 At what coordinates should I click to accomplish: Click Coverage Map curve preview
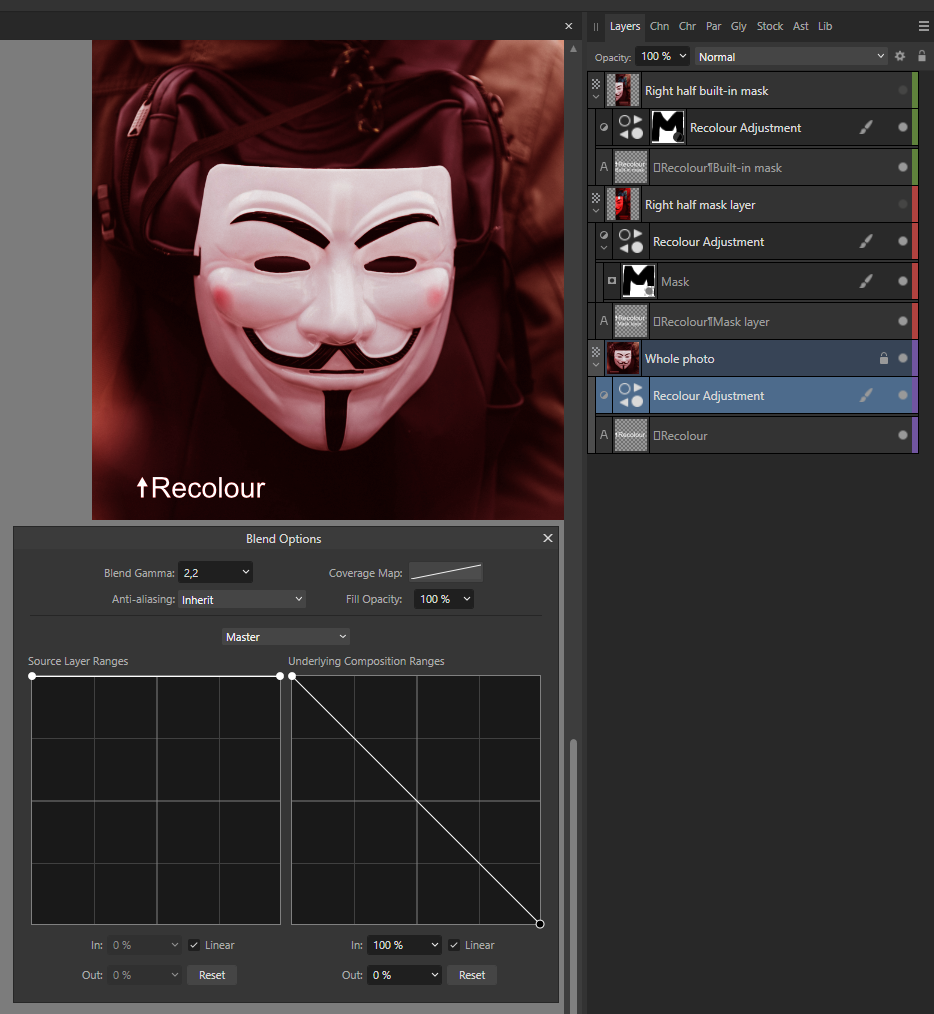(x=446, y=572)
